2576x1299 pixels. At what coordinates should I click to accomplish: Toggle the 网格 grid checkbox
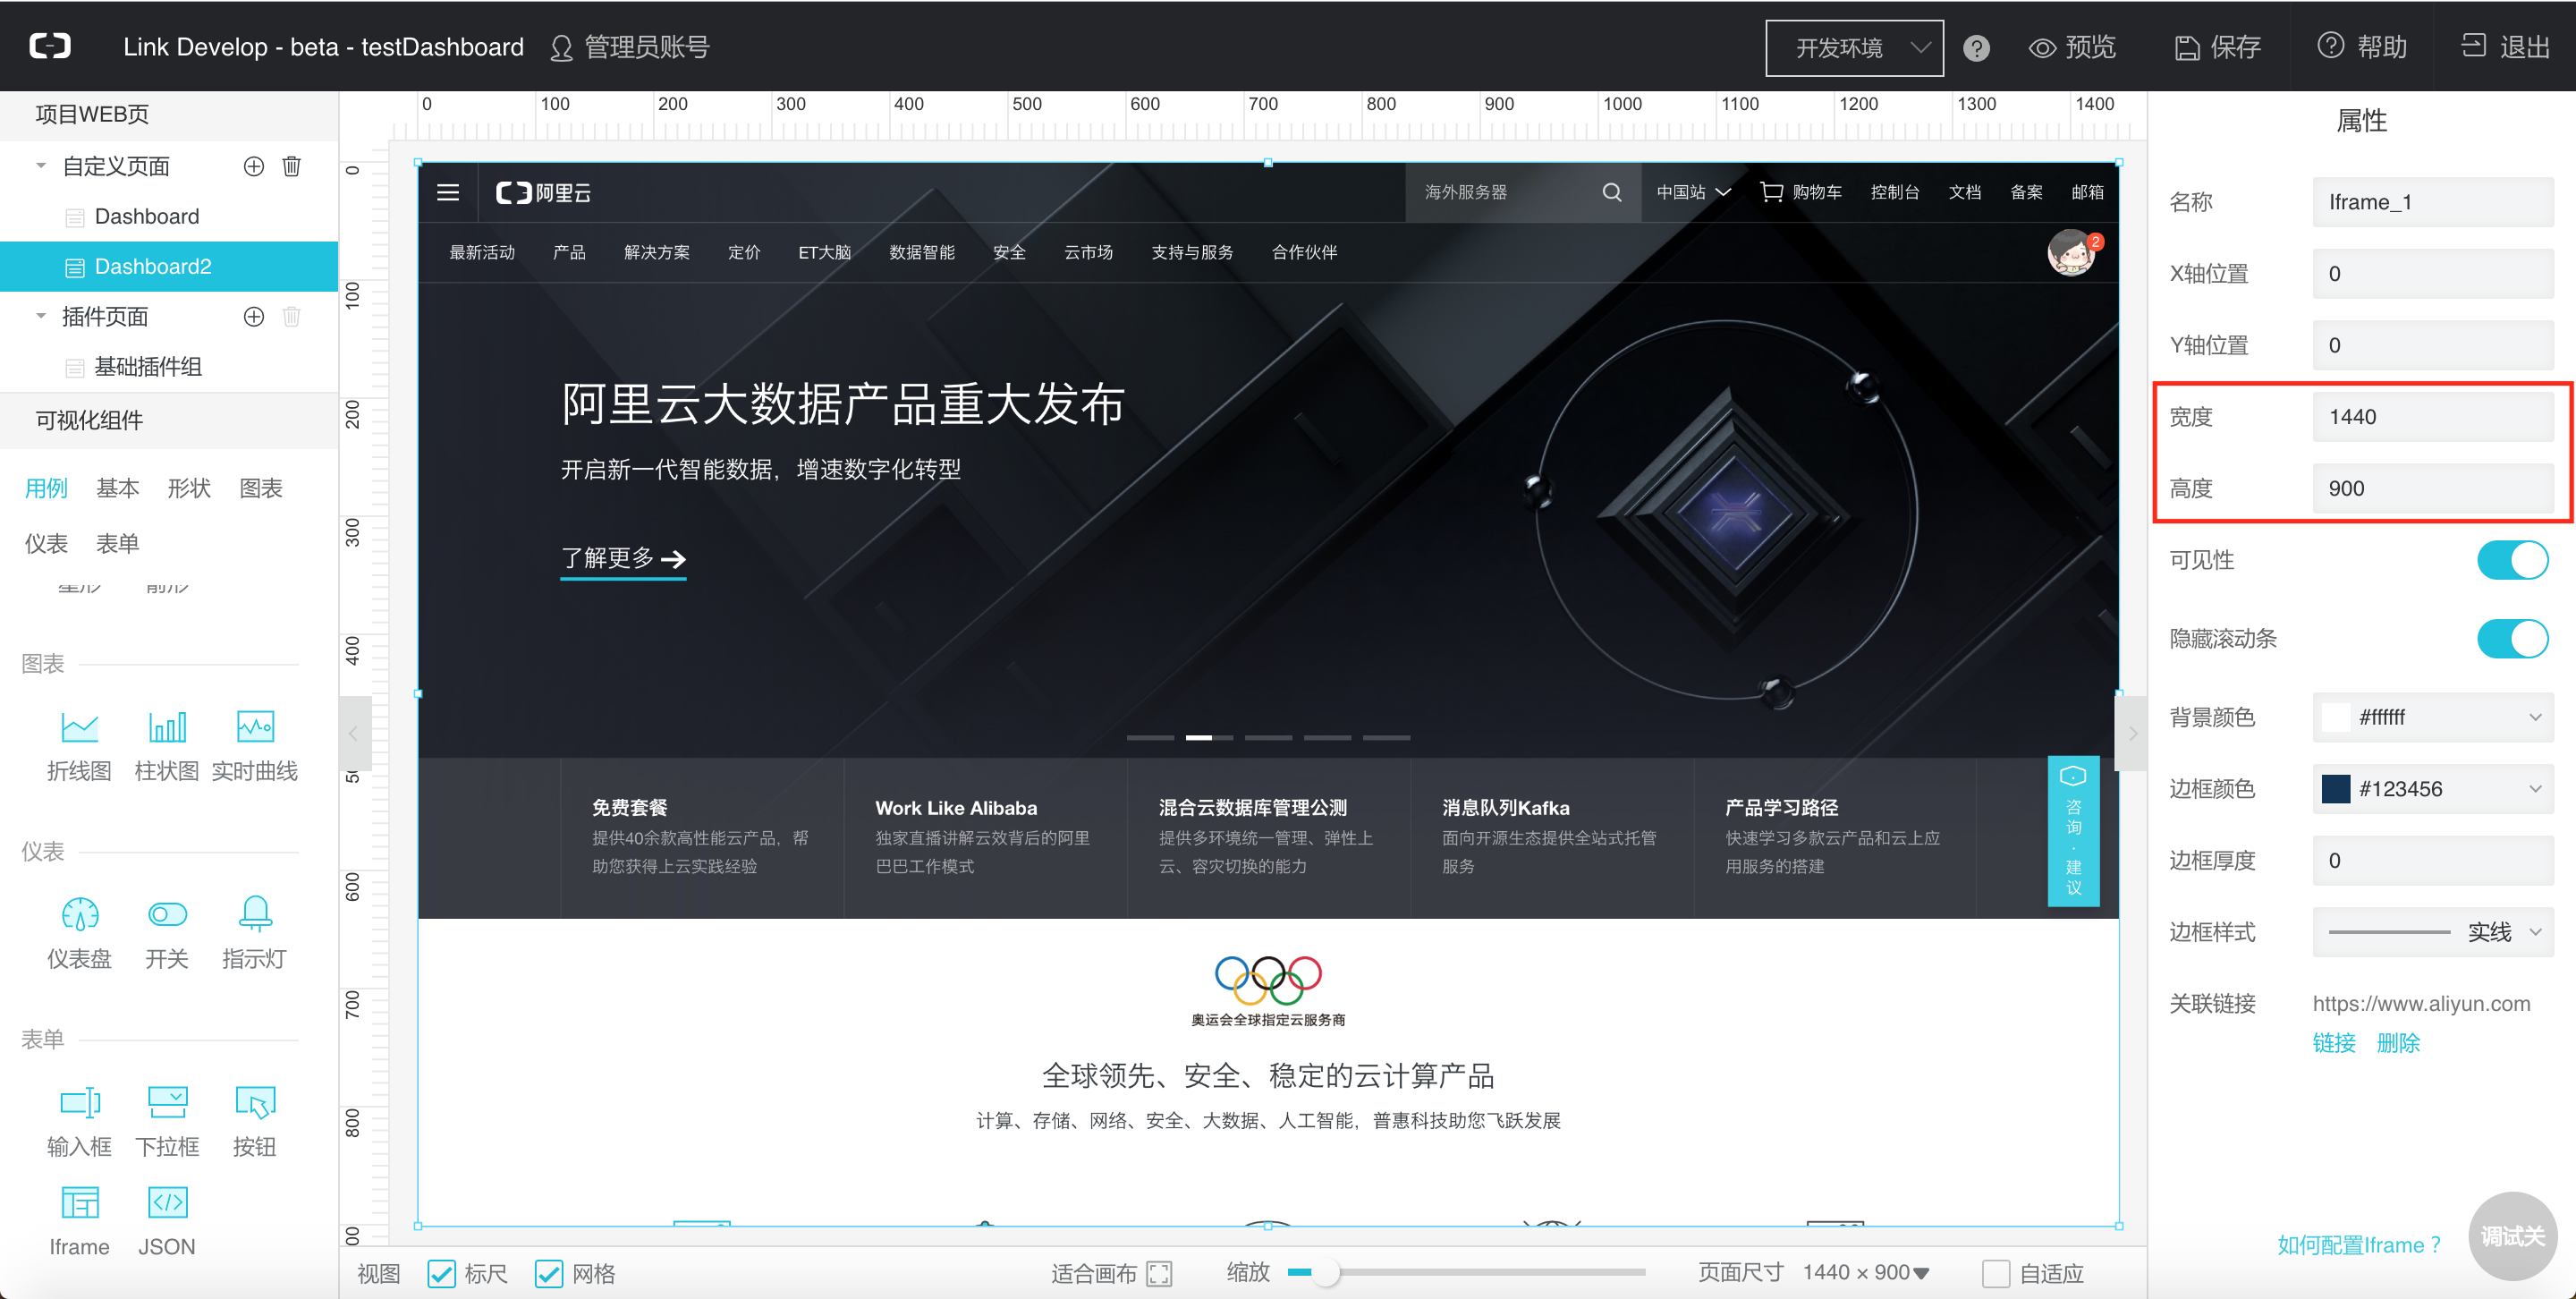549,1273
